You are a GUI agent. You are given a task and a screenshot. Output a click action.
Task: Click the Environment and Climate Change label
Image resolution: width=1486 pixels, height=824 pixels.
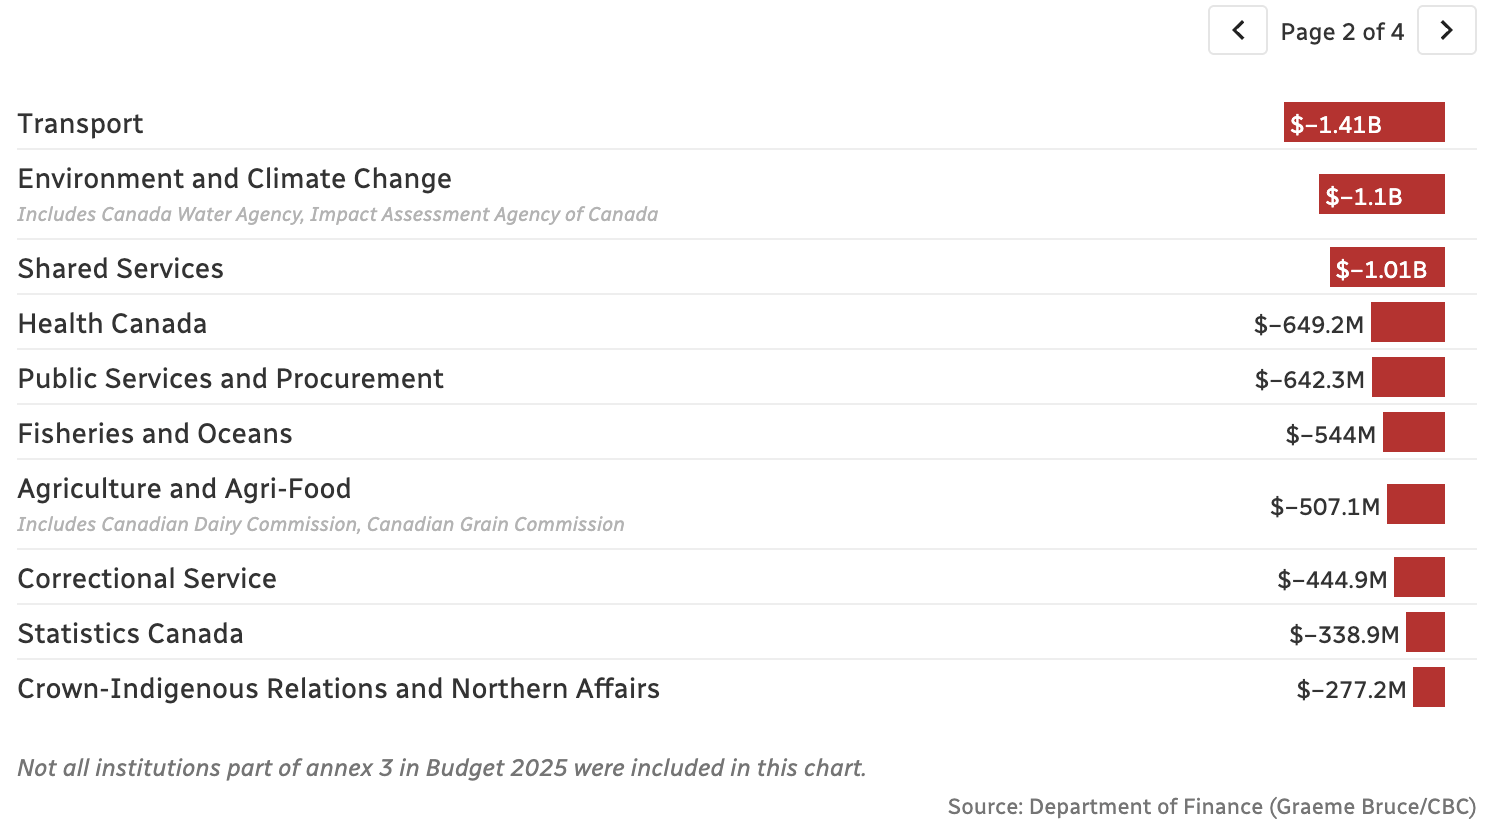(234, 179)
